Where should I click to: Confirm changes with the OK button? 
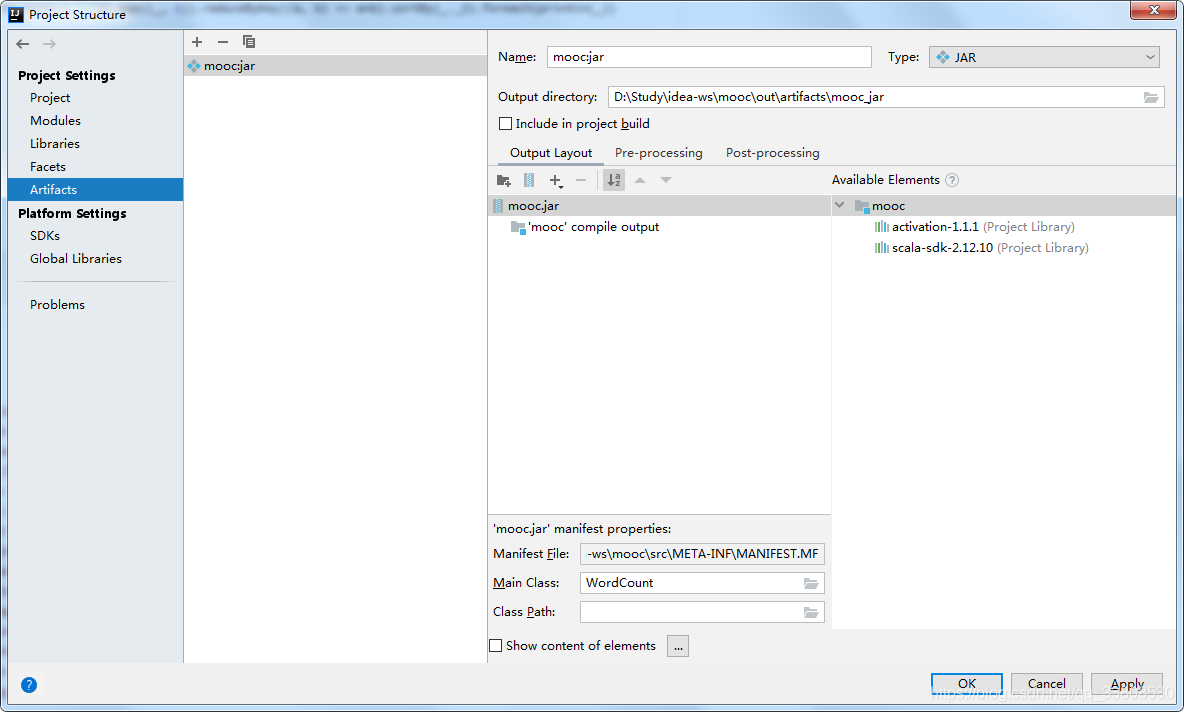tap(966, 683)
